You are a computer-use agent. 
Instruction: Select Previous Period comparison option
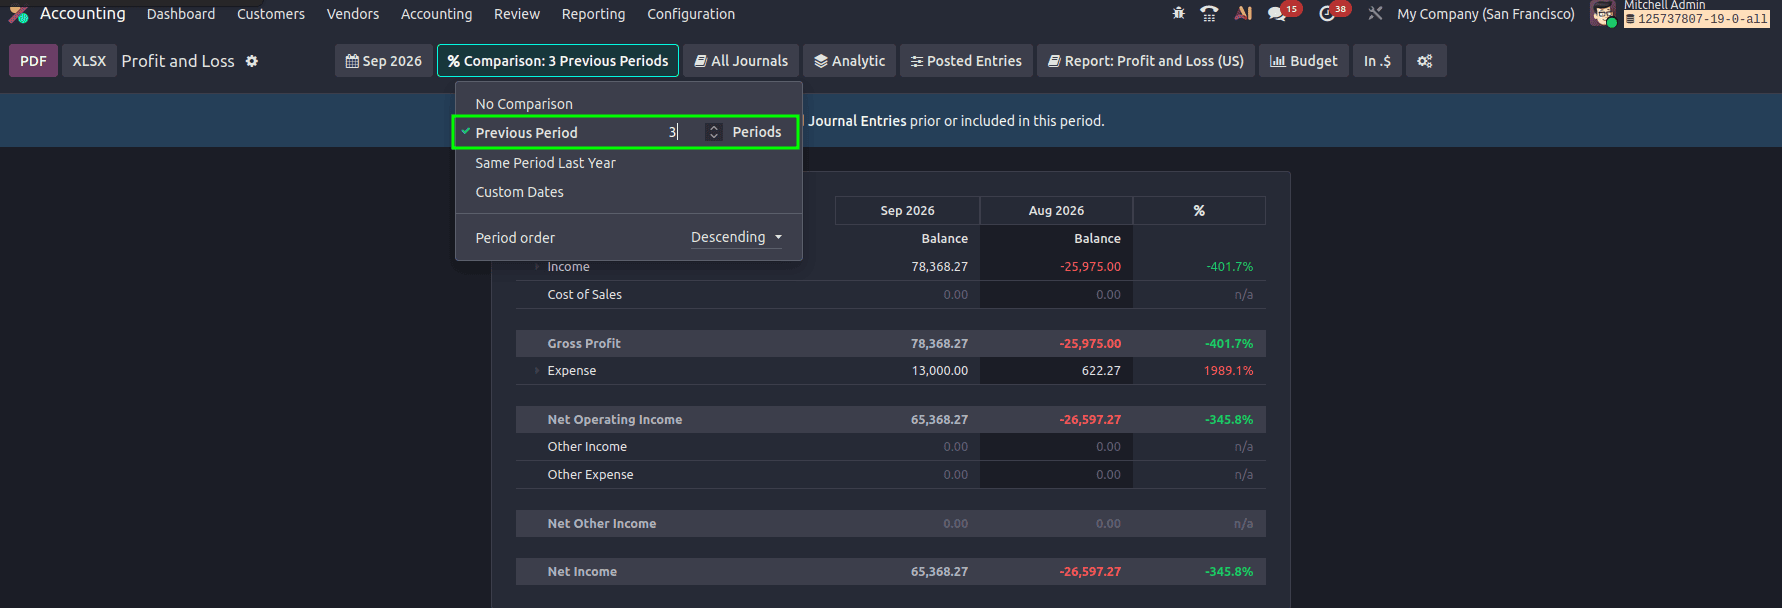tap(526, 133)
